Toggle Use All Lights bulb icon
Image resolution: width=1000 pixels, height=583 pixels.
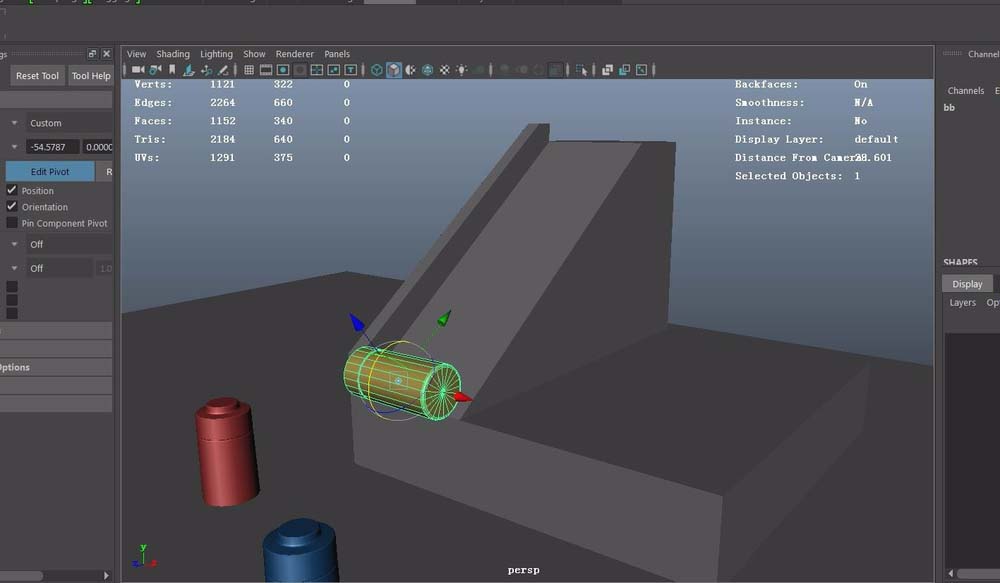[x=462, y=70]
